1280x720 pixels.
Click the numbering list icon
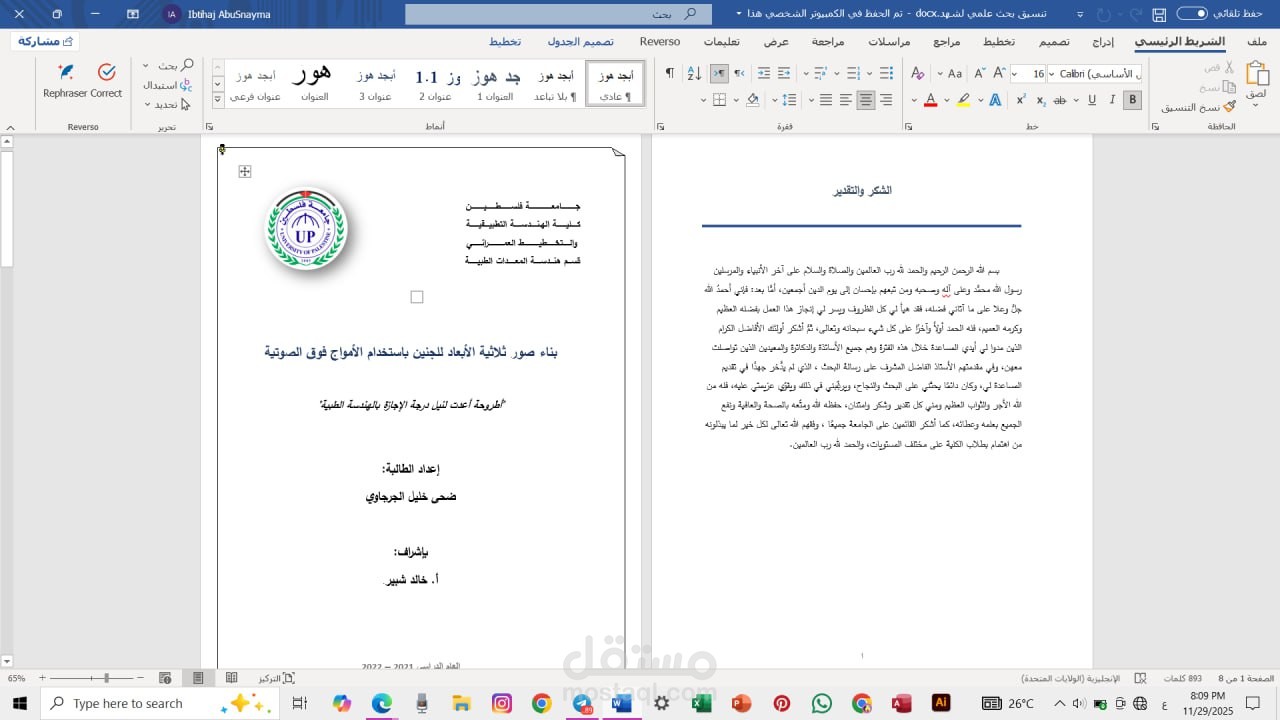853,74
